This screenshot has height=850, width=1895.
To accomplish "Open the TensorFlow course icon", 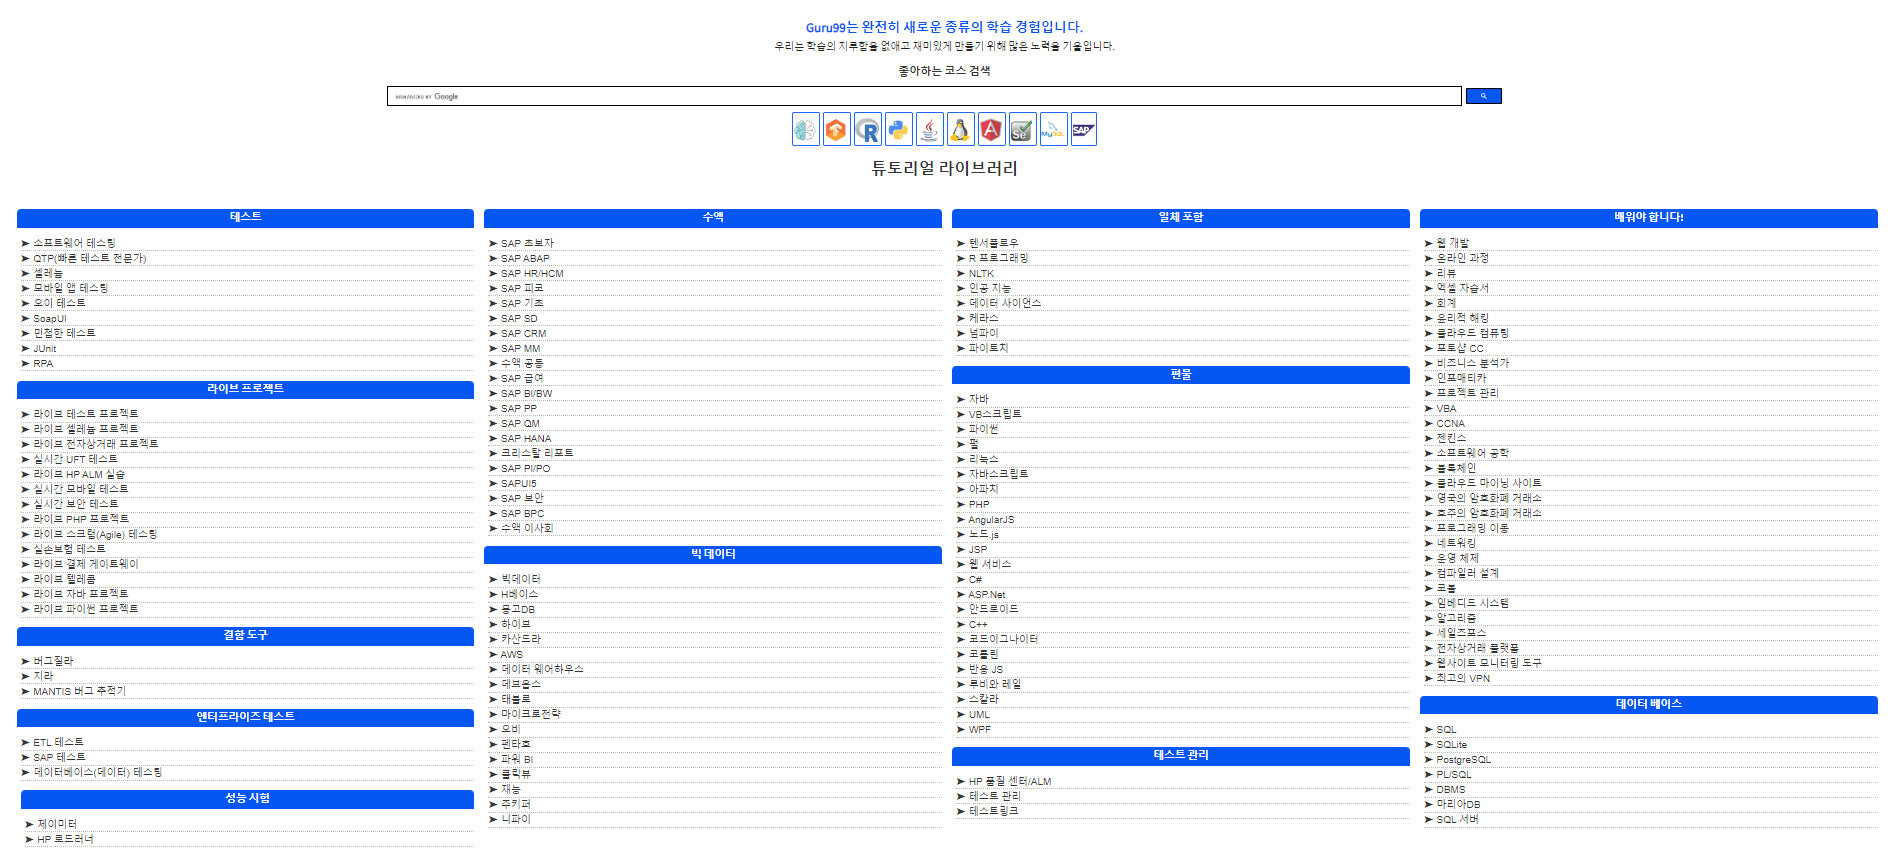I will [836, 129].
